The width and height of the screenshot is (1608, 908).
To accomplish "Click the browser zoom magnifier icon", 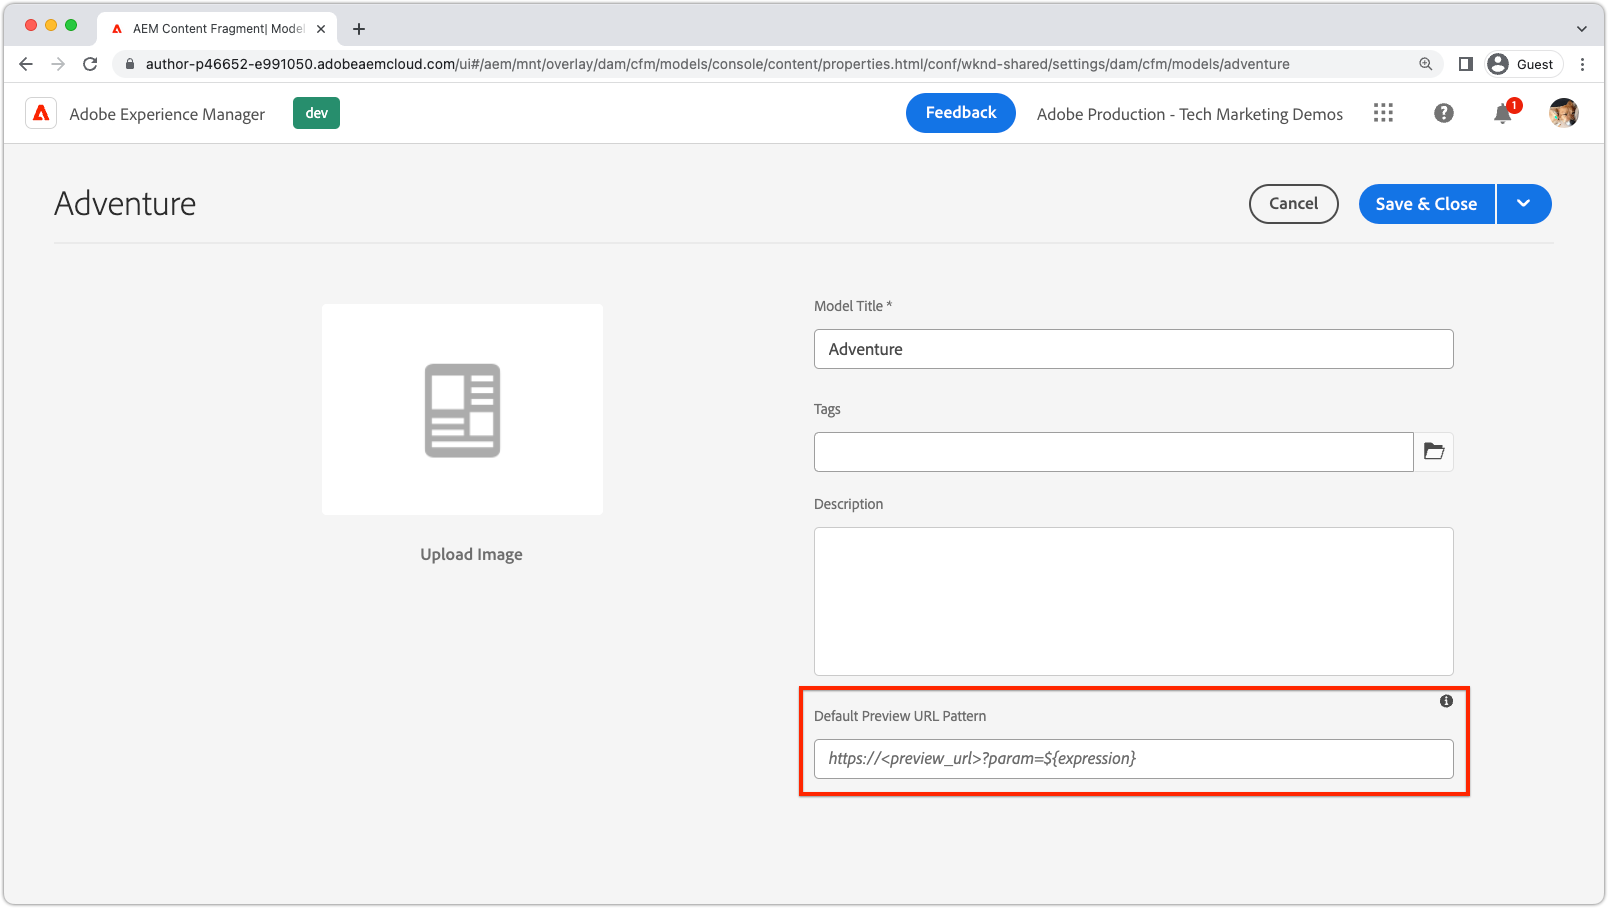I will (x=1425, y=64).
